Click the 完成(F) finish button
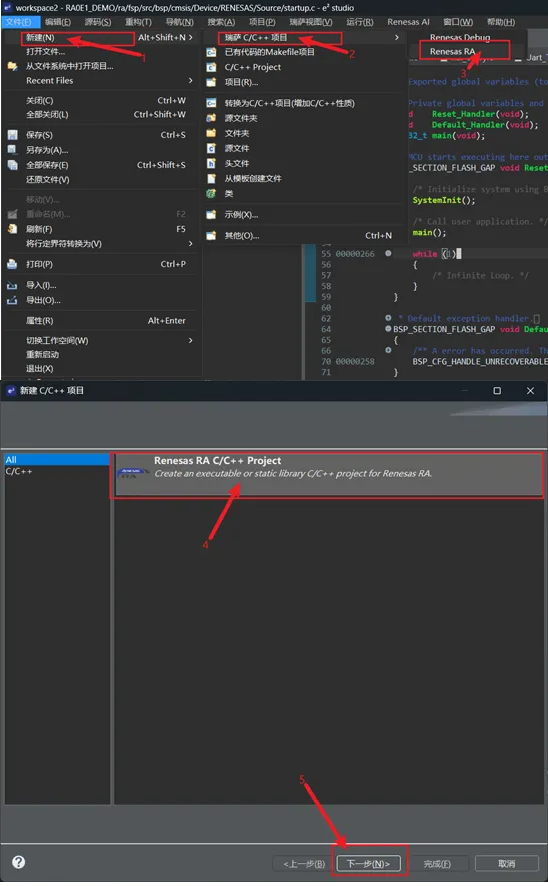The width and height of the screenshot is (548, 886). click(x=437, y=863)
